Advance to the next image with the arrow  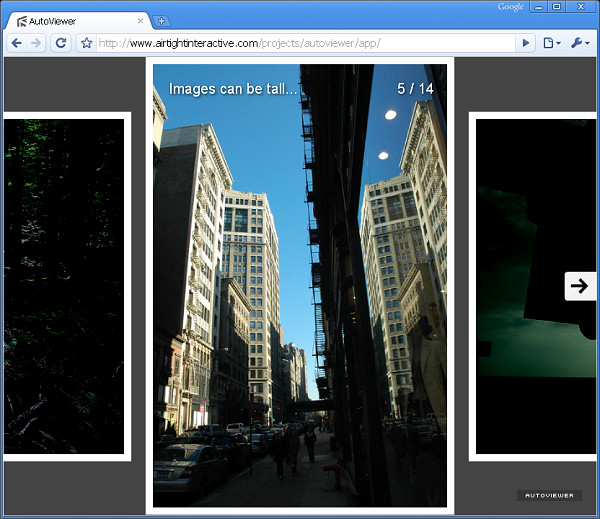579,286
